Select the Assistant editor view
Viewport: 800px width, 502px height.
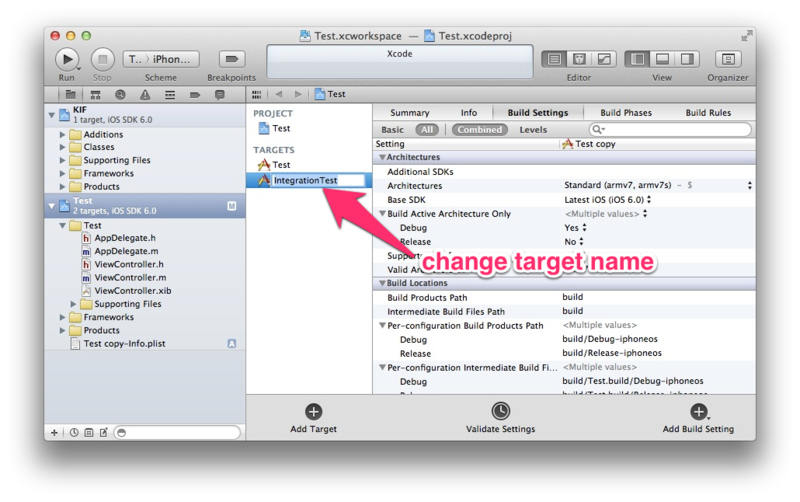coord(579,59)
